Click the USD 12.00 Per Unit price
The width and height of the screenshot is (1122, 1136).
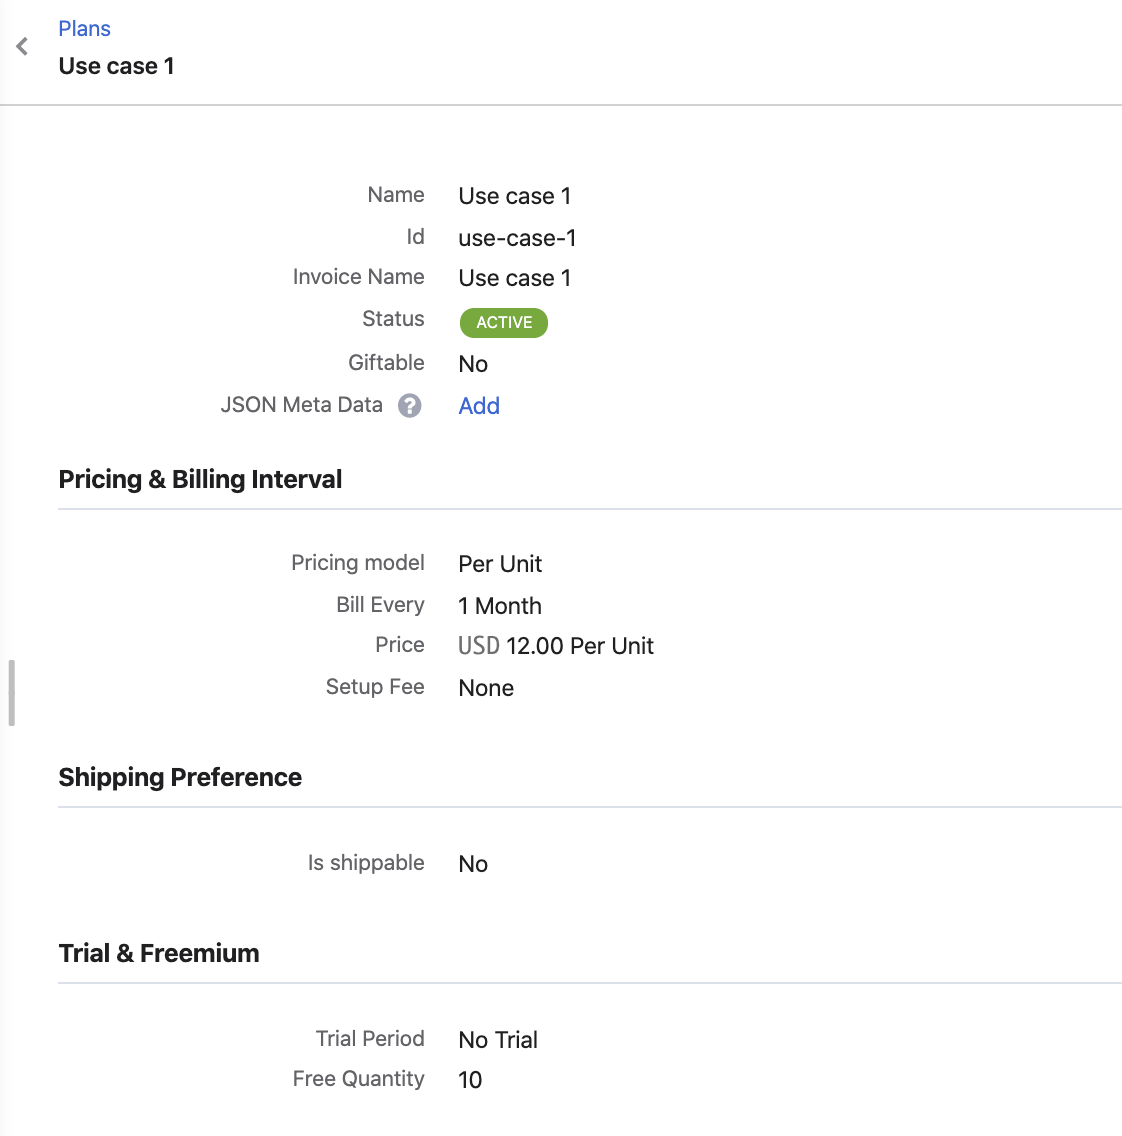(x=556, y=646)
